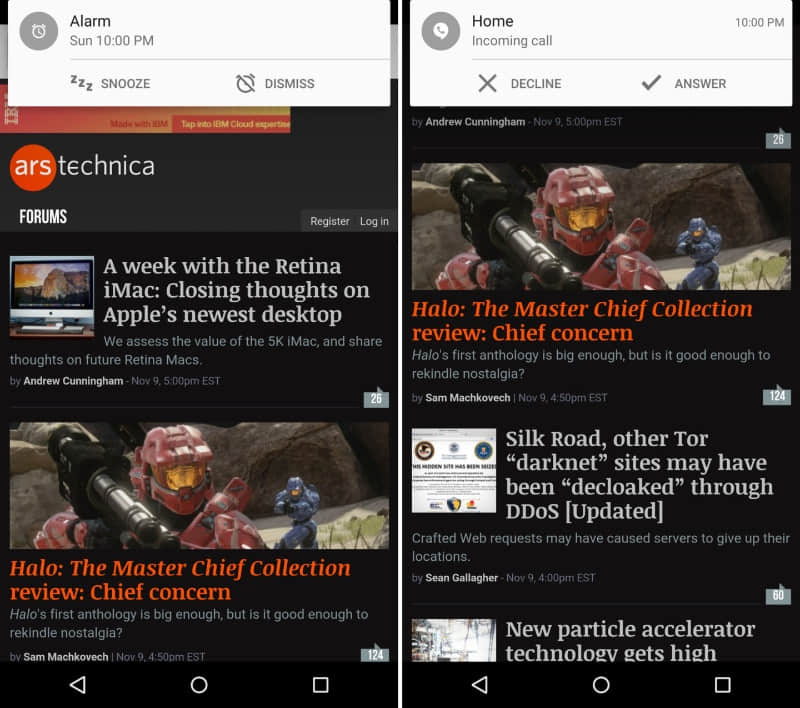This screenshot has height=708, width=800.
Task: Decline the incoming call from Home
Action: (x=519, y=83)
